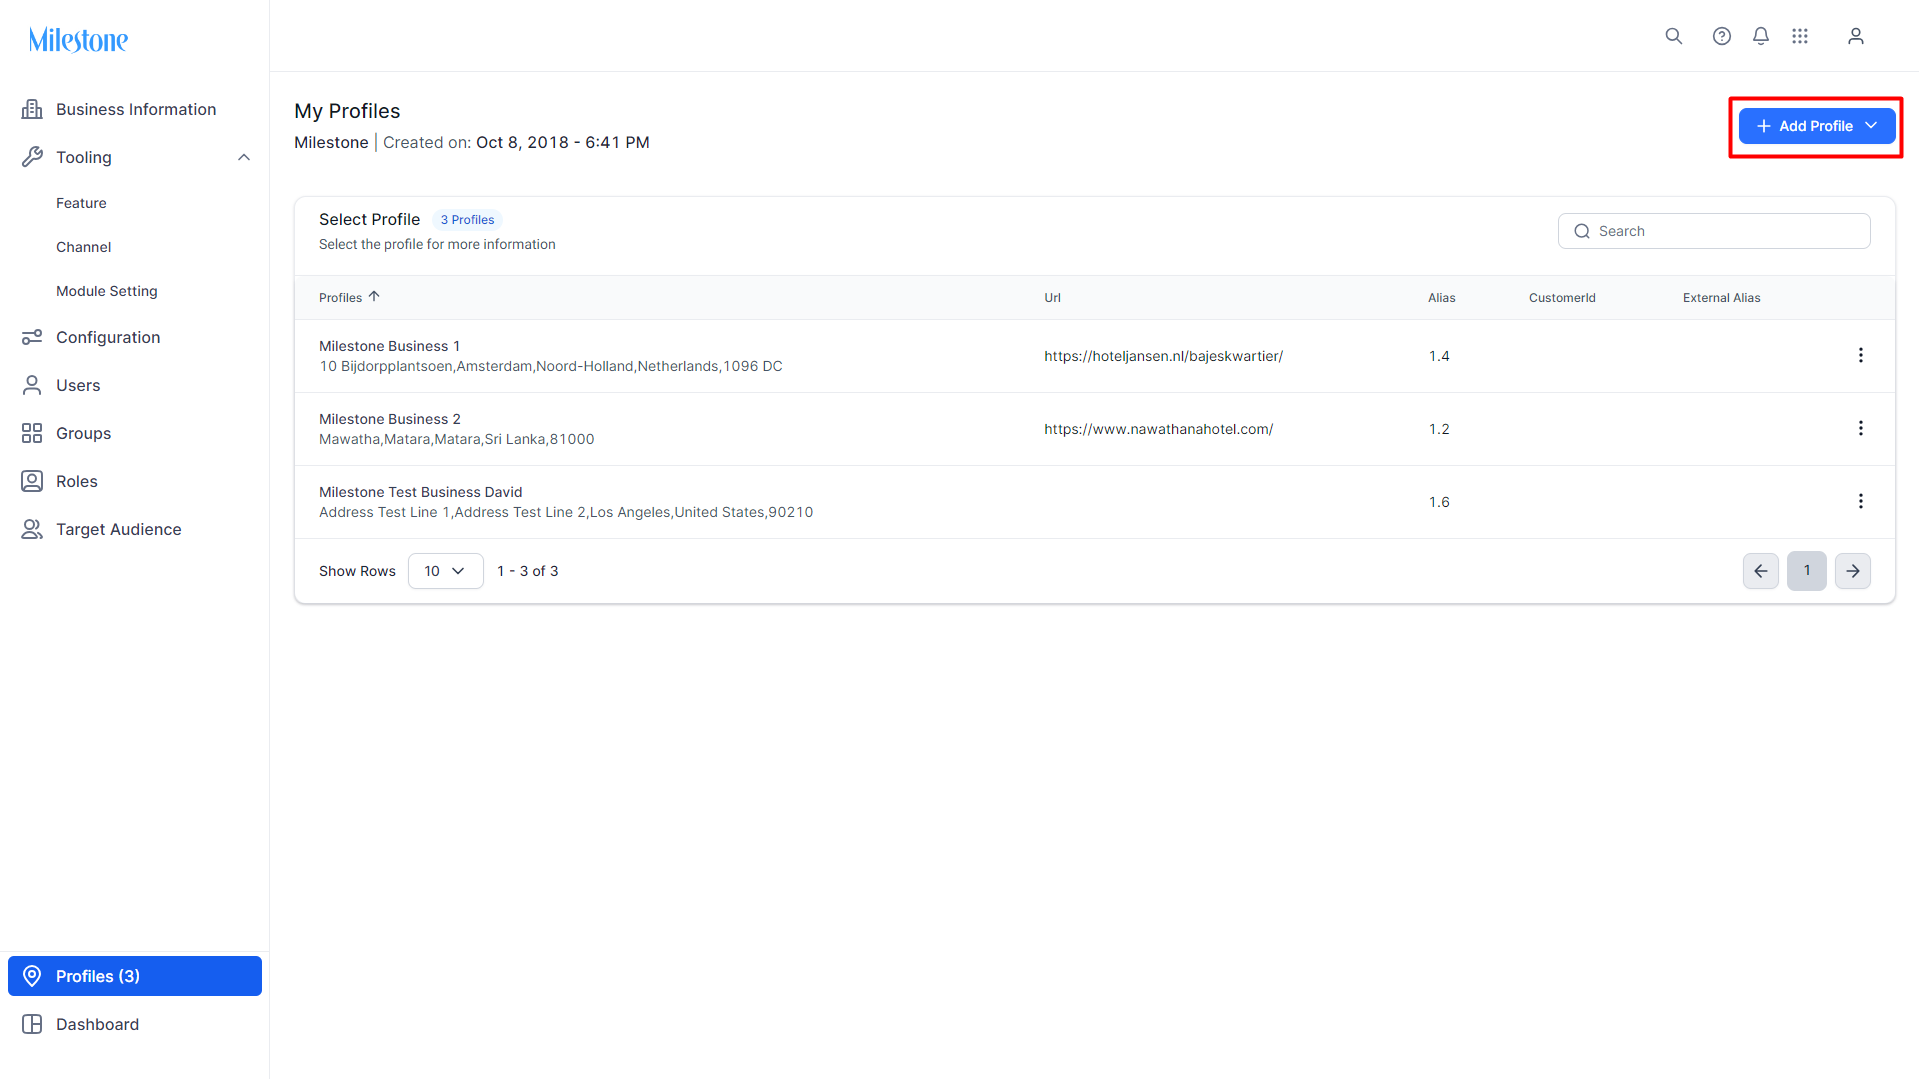Open the nawathanahotel.com URL link
1919x1079 pixels.
coord(1158,429)
